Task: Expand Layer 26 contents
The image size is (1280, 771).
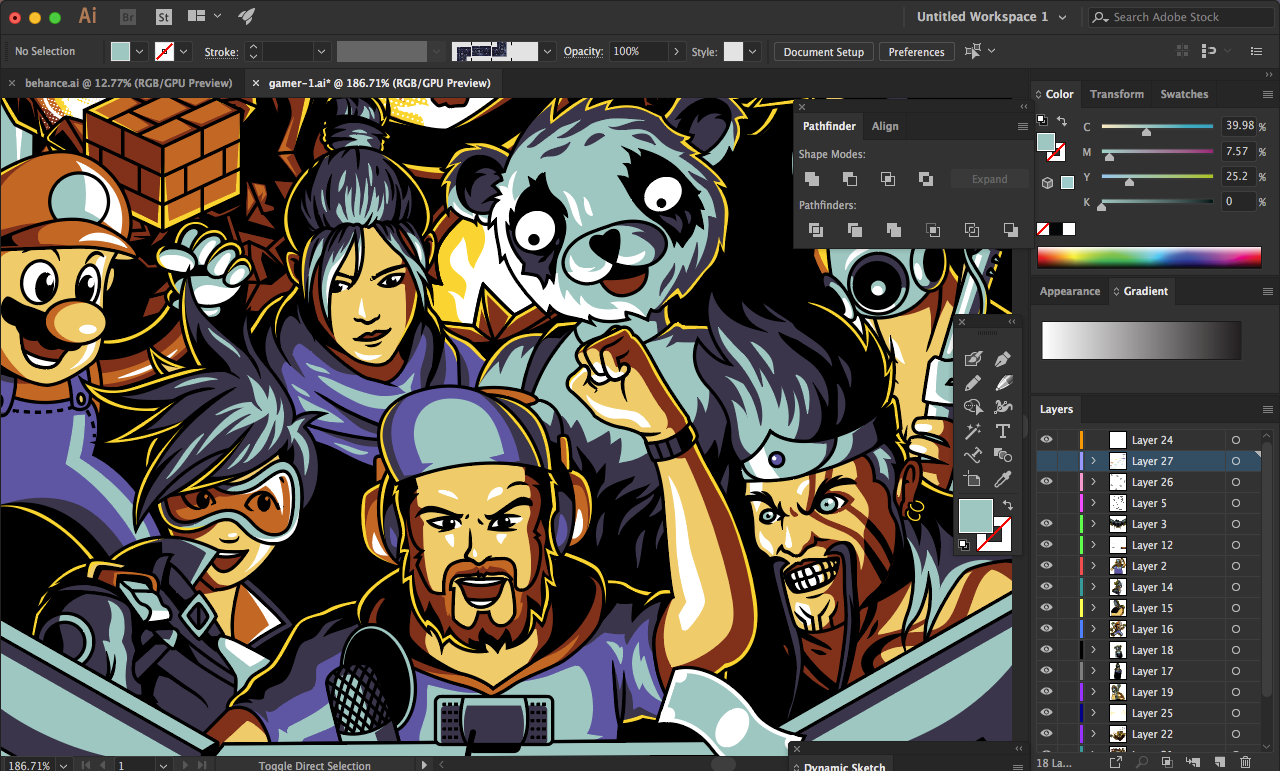Action: tap(1093, 482)
